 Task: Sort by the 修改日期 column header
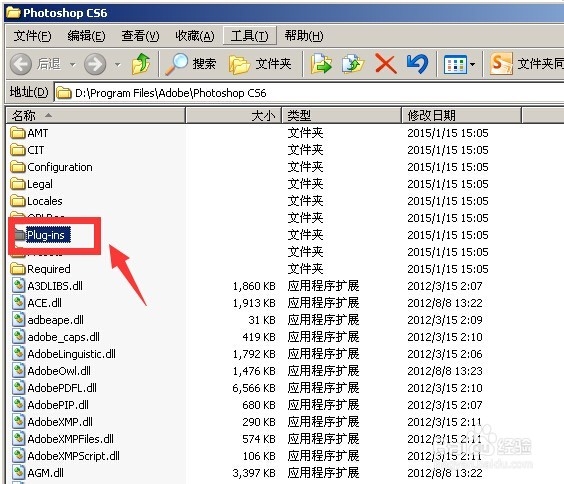461,116
